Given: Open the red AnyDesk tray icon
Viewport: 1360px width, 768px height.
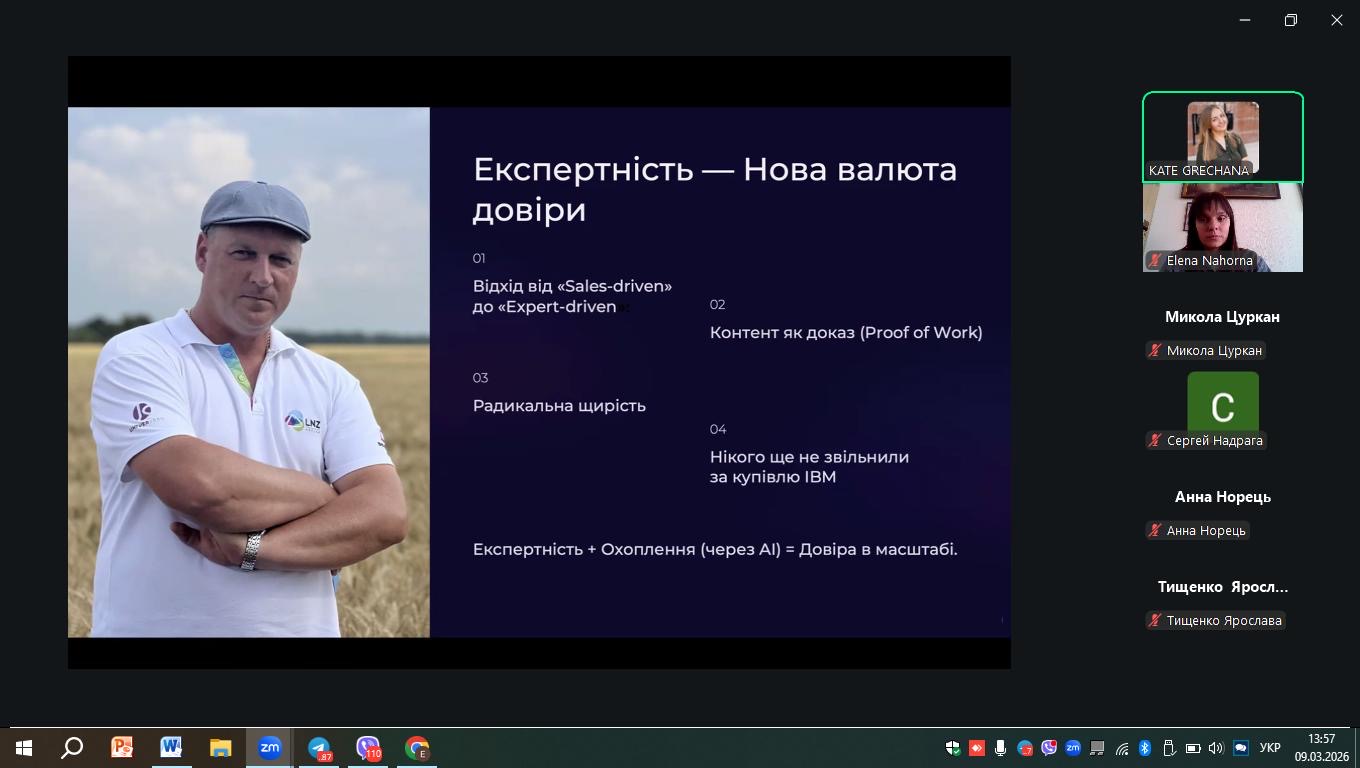Looking at the screenshot, I should [x=977, y=748].
